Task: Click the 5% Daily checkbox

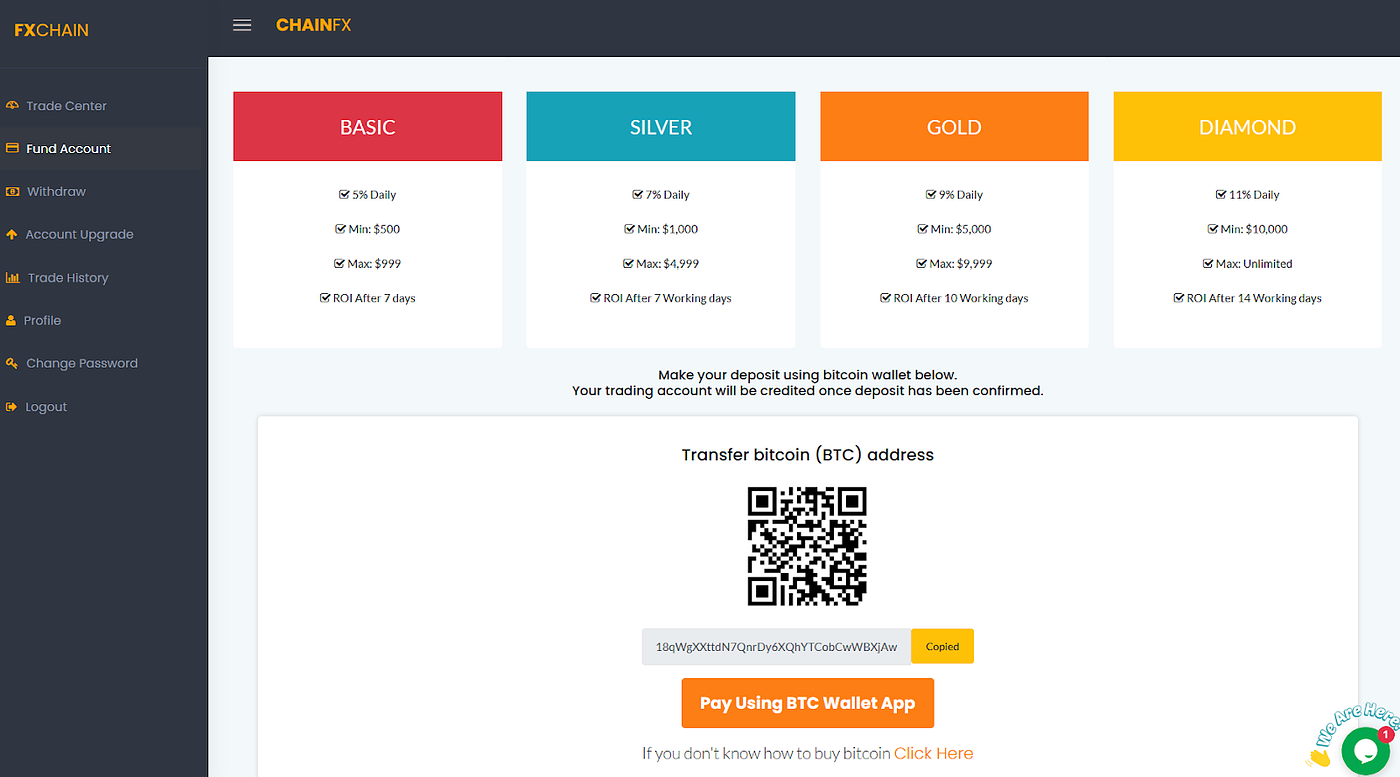Action: coord(344,194)
